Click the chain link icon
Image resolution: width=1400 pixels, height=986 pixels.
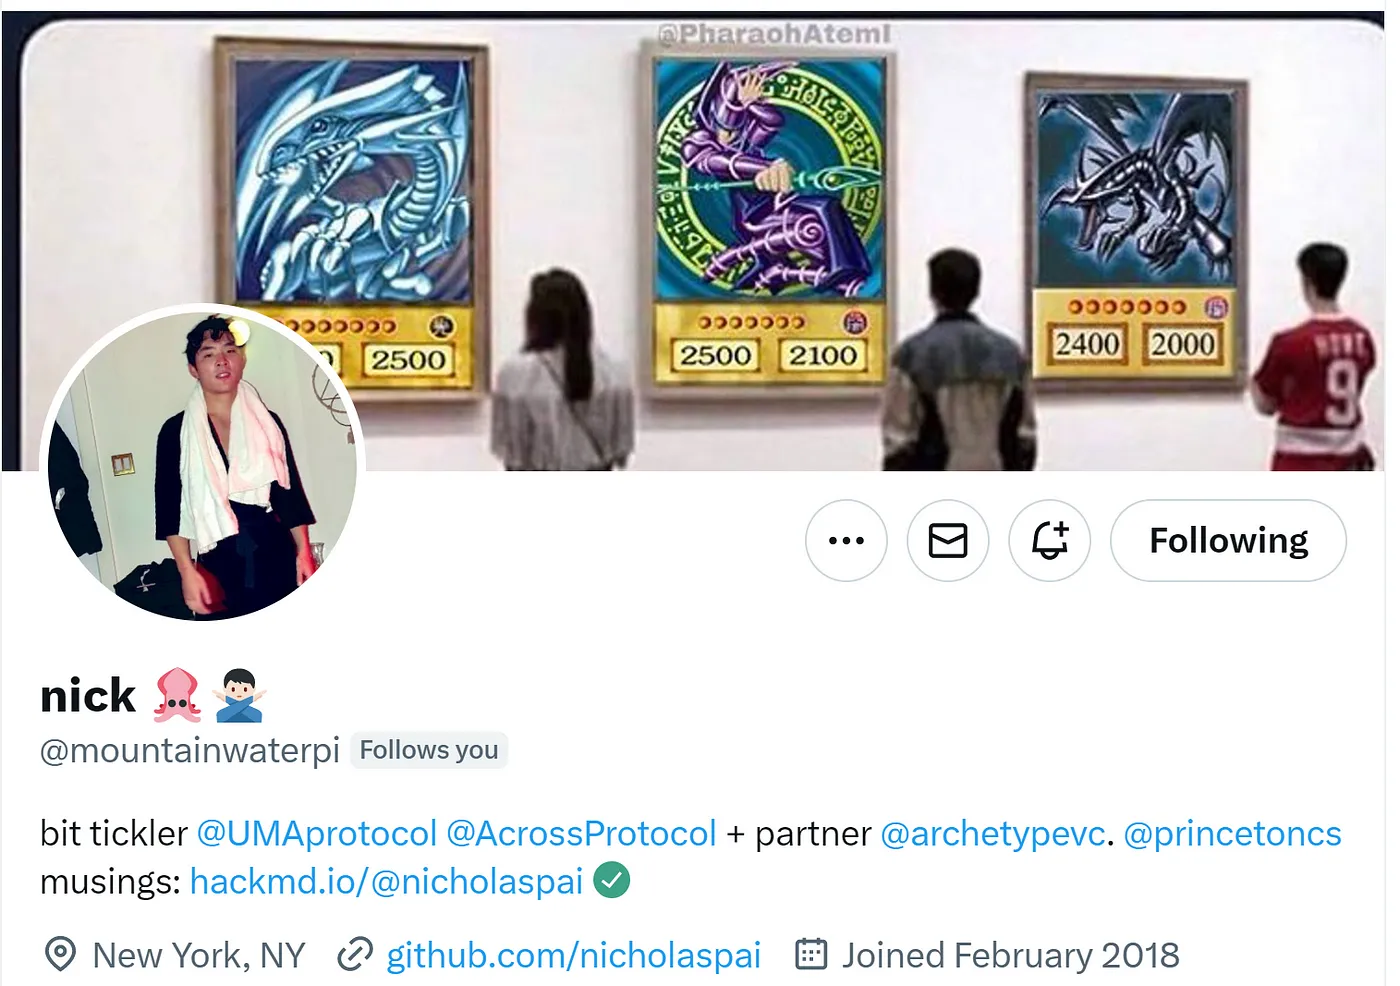click(355, 954)
